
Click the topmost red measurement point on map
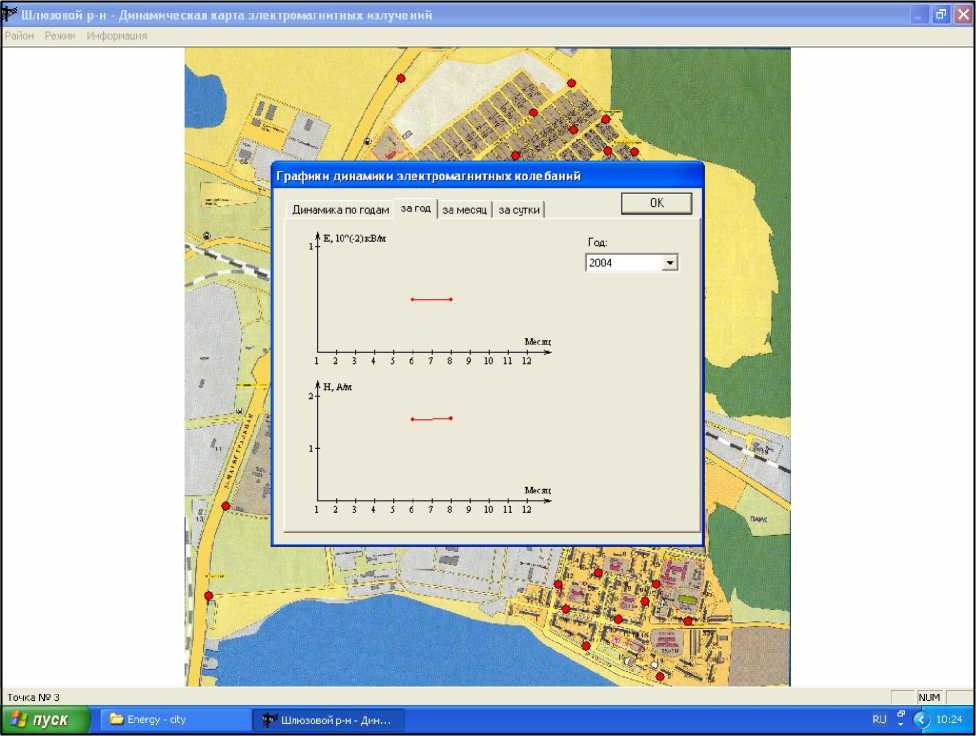pyautogui.click(x=401, y=78)
